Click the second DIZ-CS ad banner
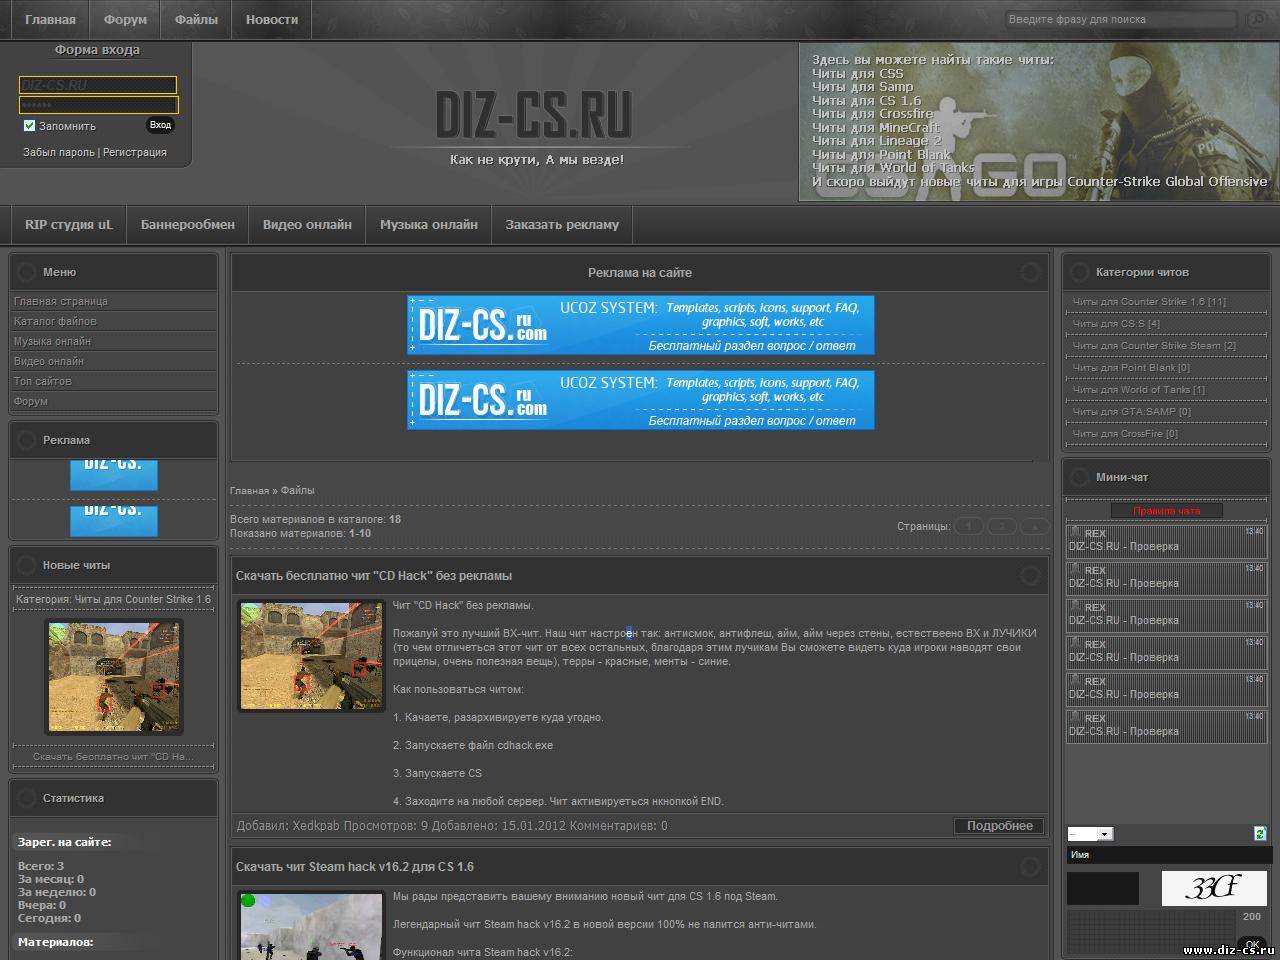 (640, 400)
